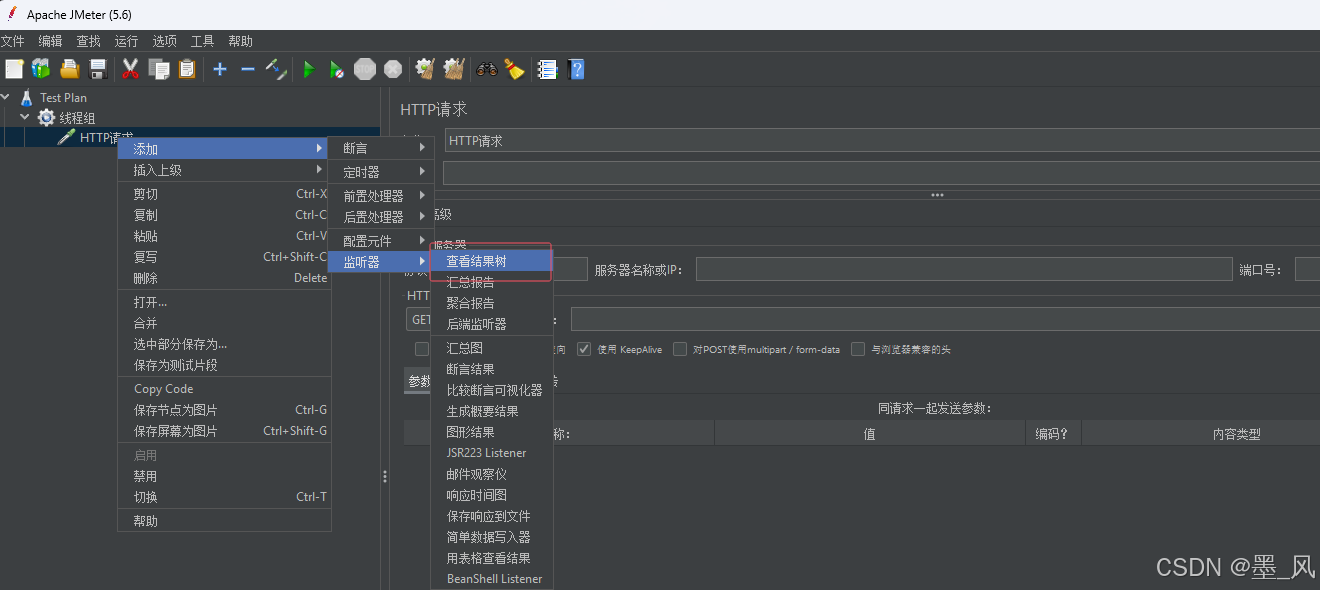Expand the 断言 submenu
This screenshot has width=1320, height=590.
pyautogui.click(x=381, y=148)
